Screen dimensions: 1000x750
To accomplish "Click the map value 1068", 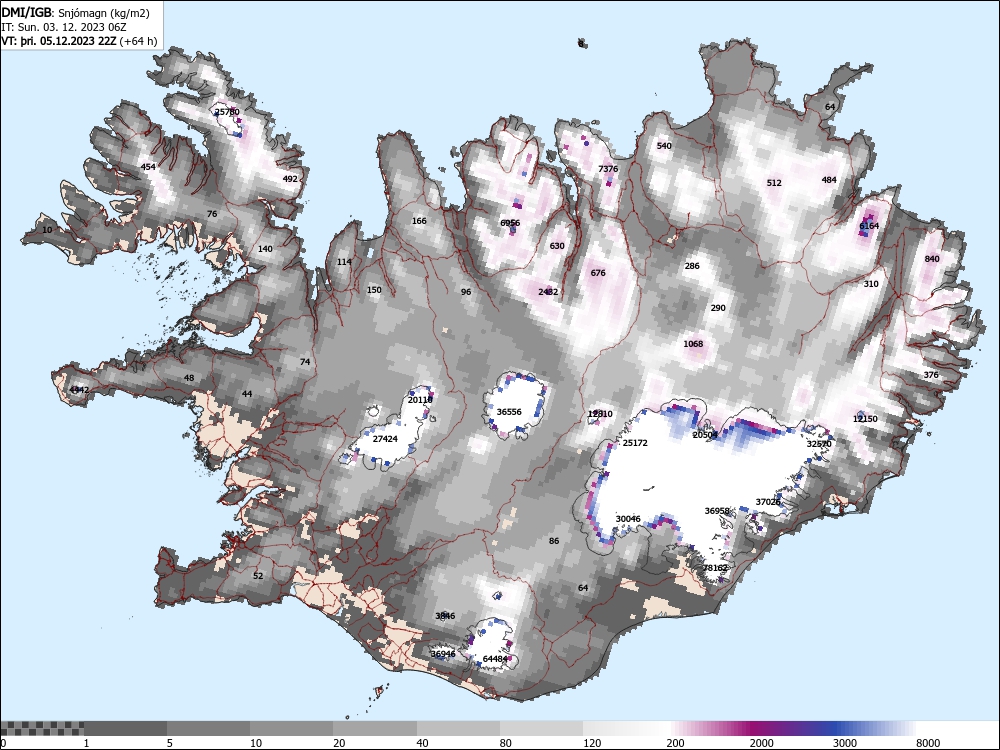I will (693, 344).
